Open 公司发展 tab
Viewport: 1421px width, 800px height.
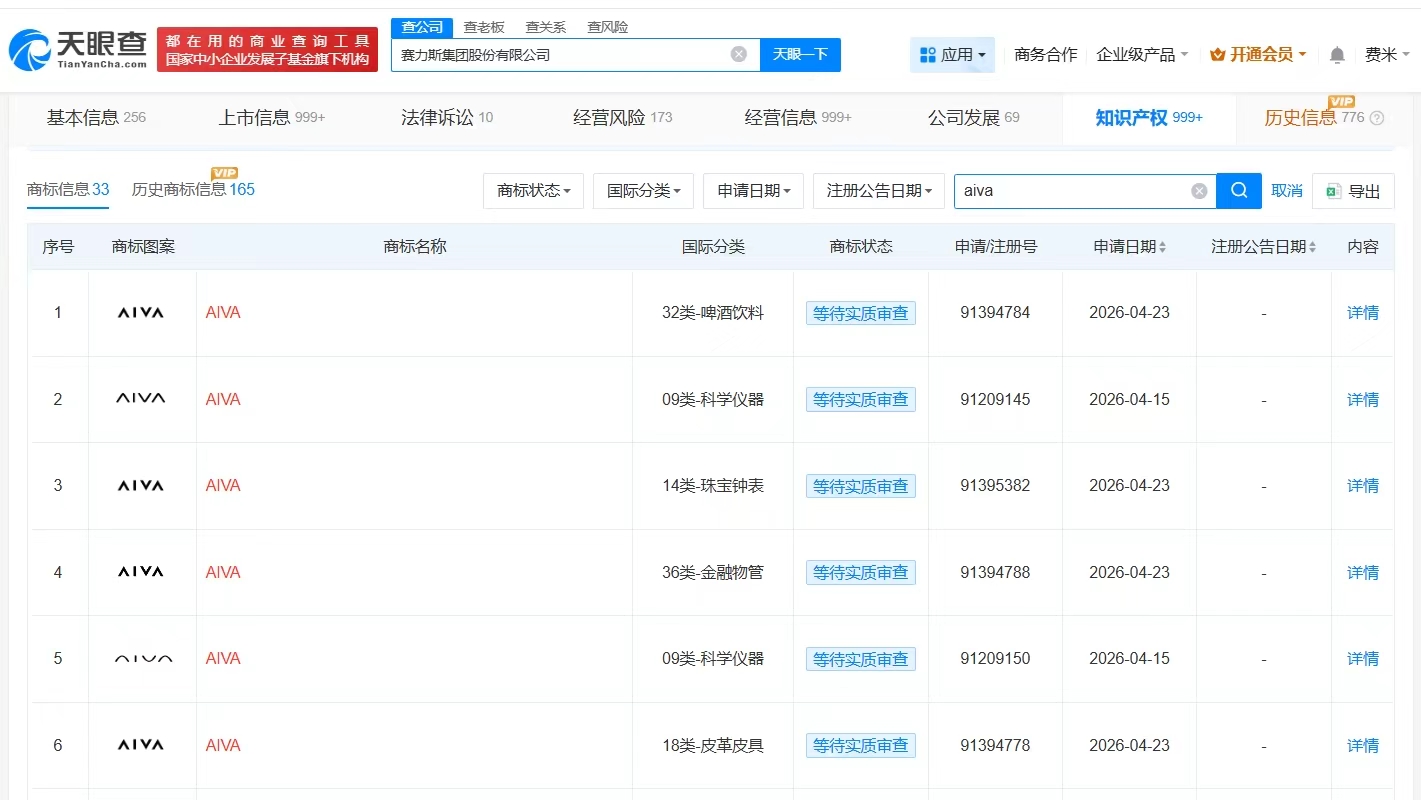click(974, 118)
